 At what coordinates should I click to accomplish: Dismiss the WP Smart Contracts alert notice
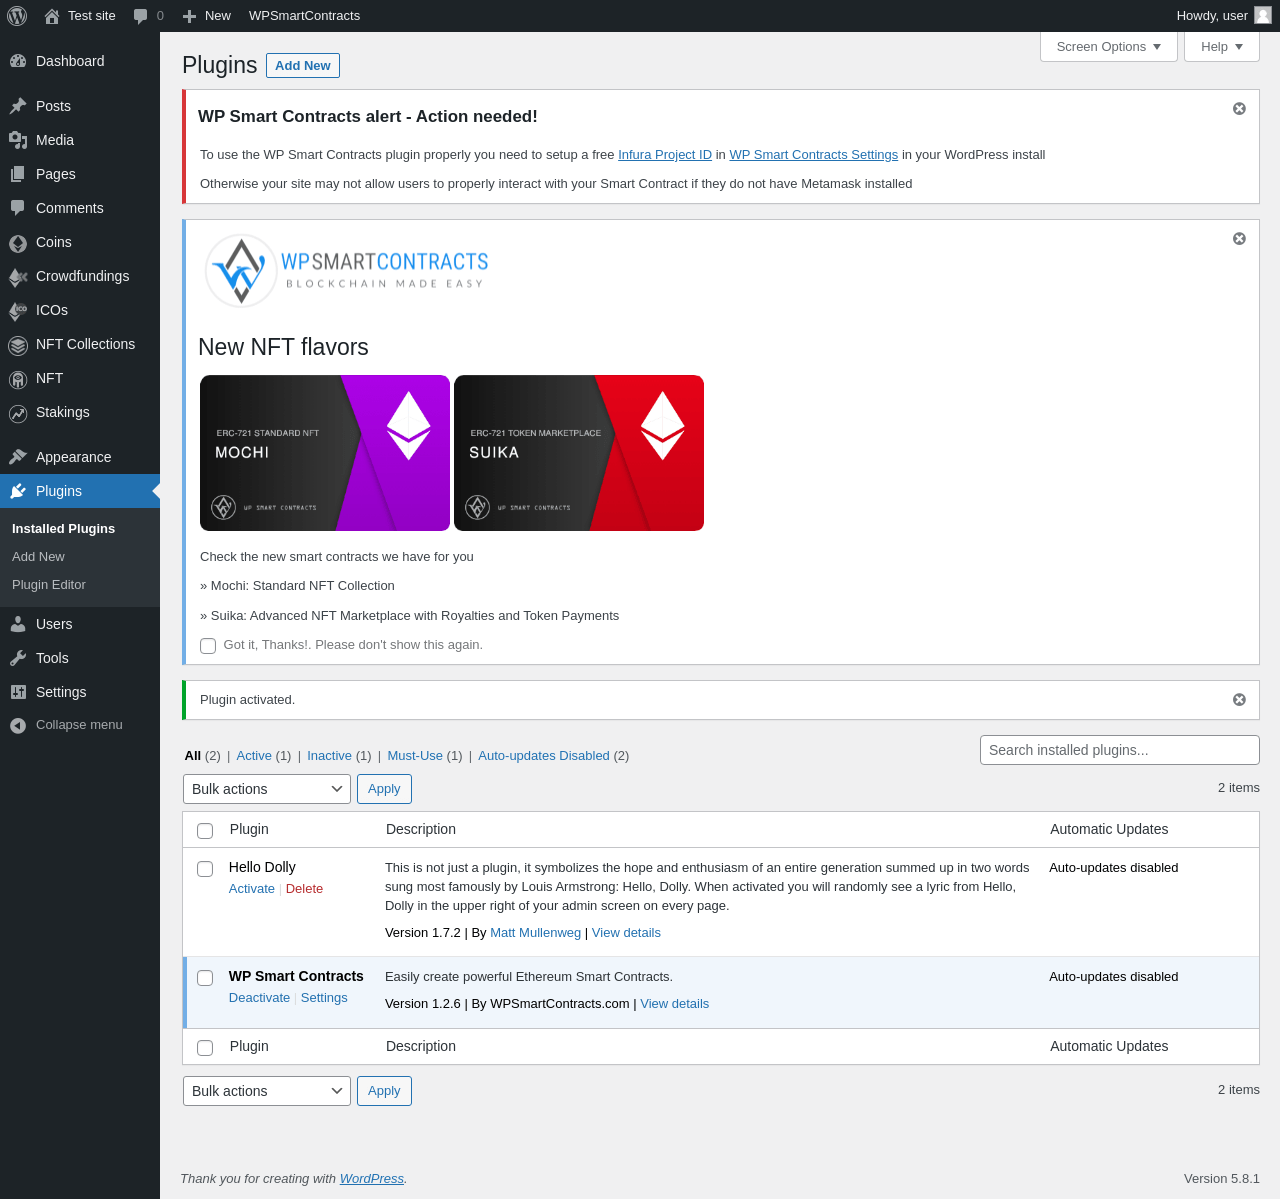tap(1239, 108)
